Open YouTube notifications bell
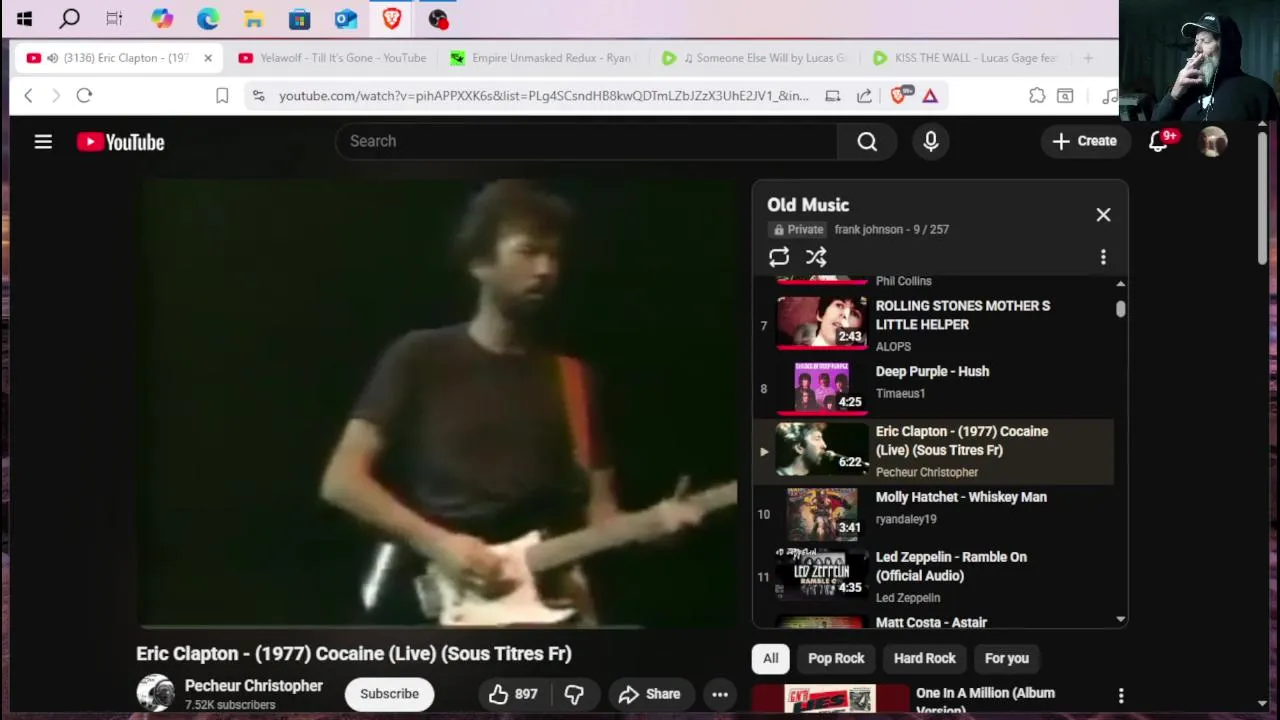The height and width of the screenshot is (720, 1280). coord(1159,142)
